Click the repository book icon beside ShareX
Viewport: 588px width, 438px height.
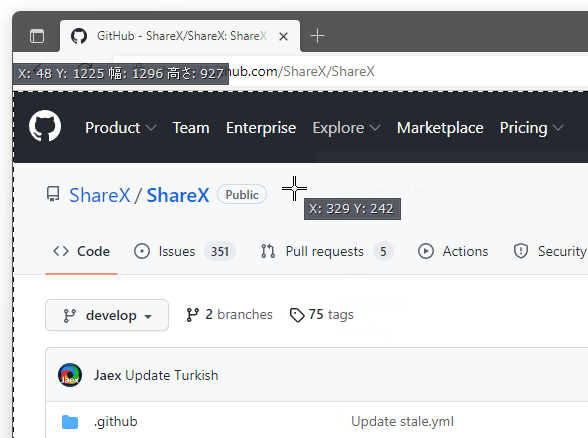53,194
